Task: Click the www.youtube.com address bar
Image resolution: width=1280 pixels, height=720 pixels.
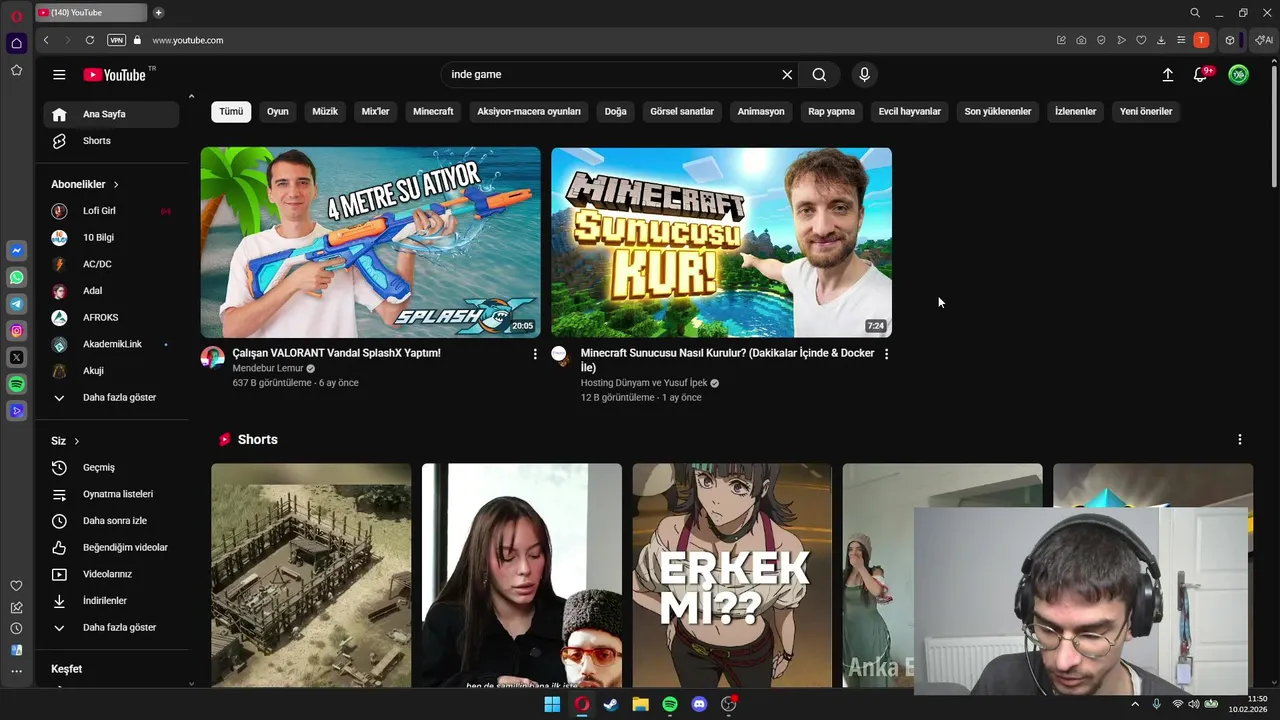Action: tap(188, 40)
